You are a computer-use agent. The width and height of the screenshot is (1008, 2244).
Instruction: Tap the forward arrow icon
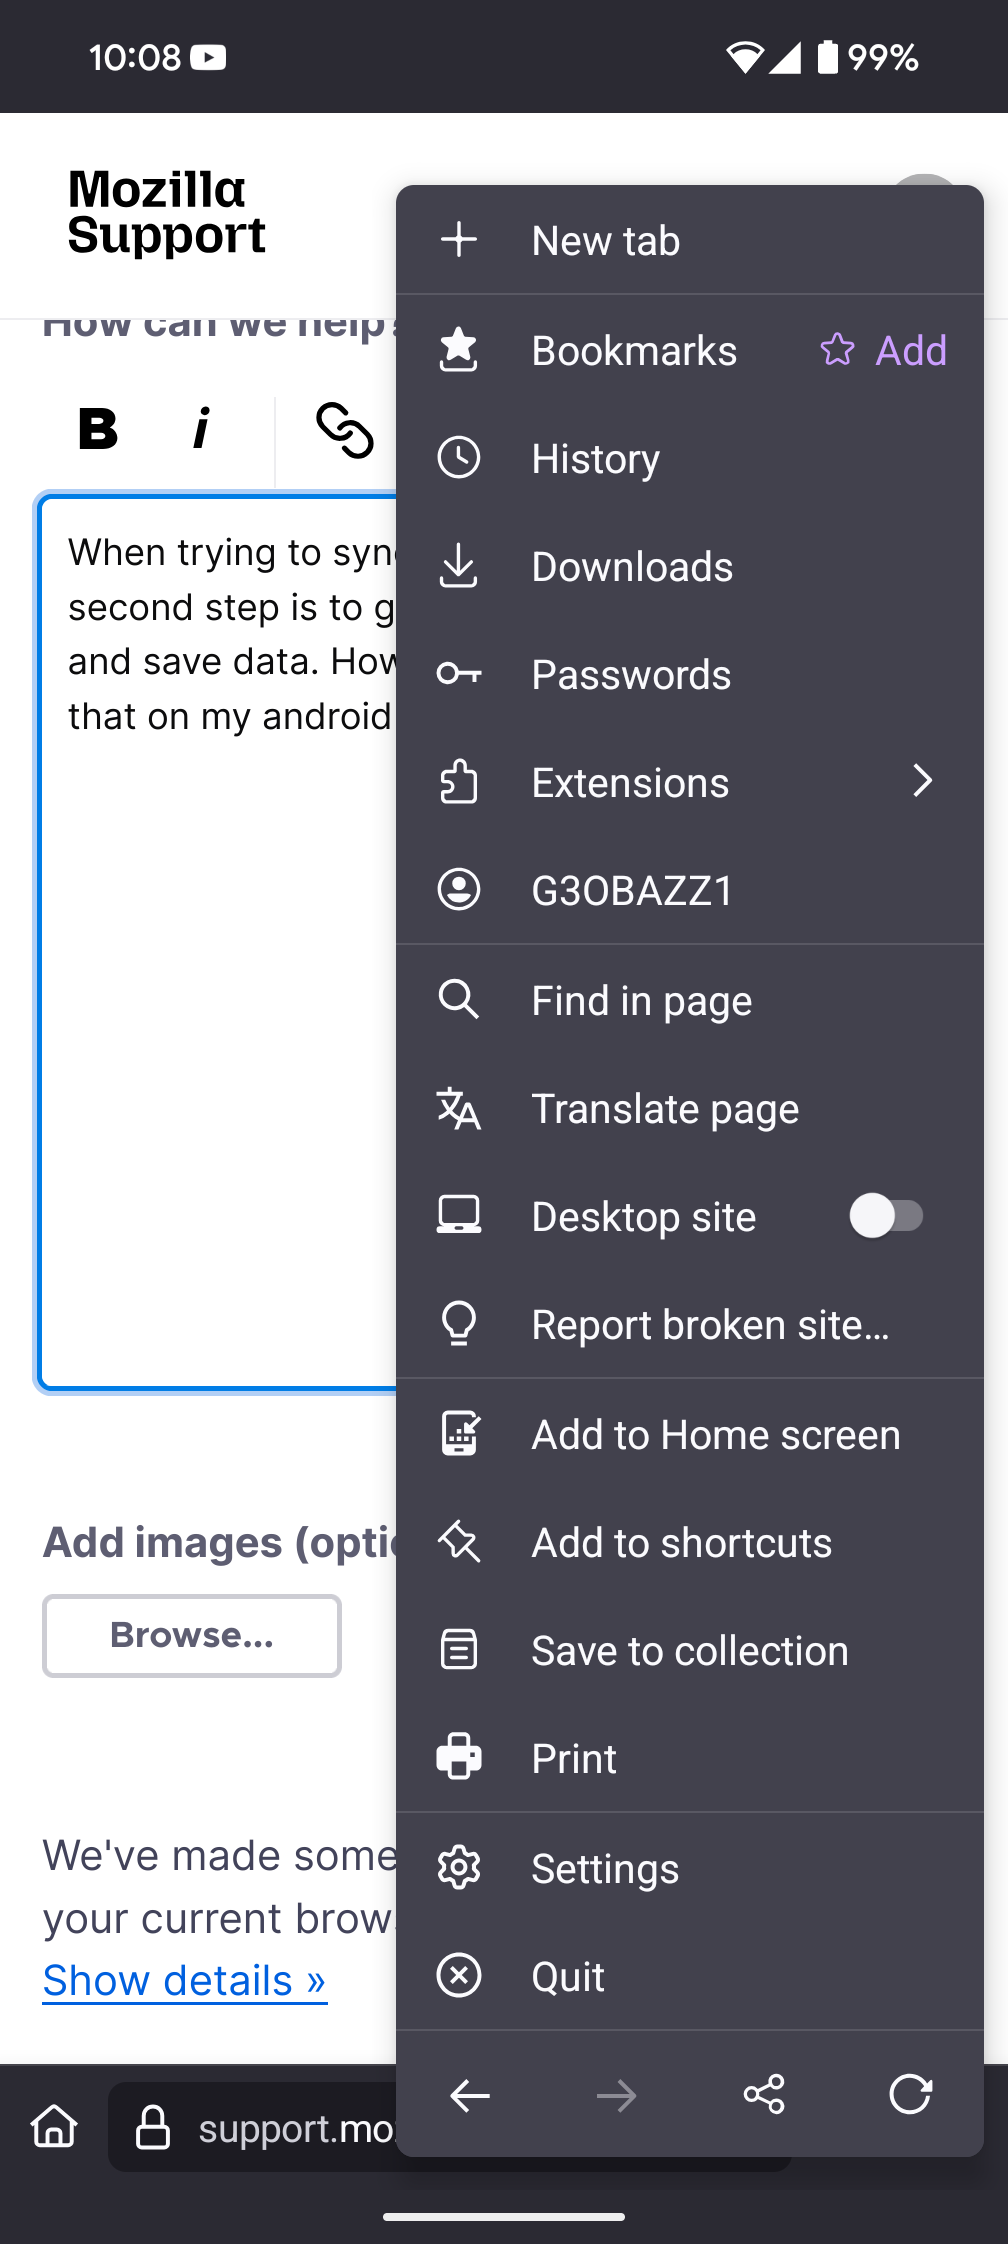point(616,2094)
